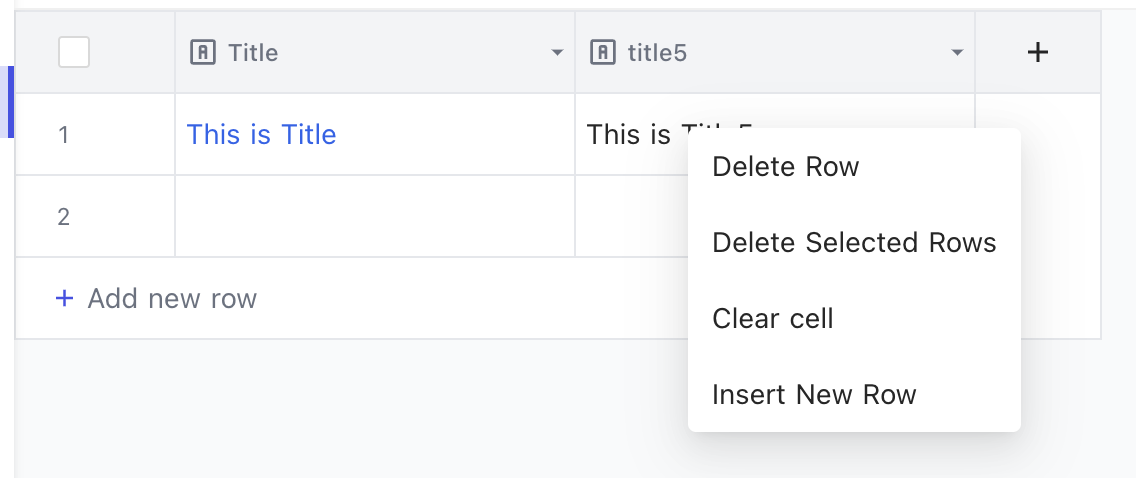
Task: Tick the select-all checkbox in the header row
Action: point(74,52)
